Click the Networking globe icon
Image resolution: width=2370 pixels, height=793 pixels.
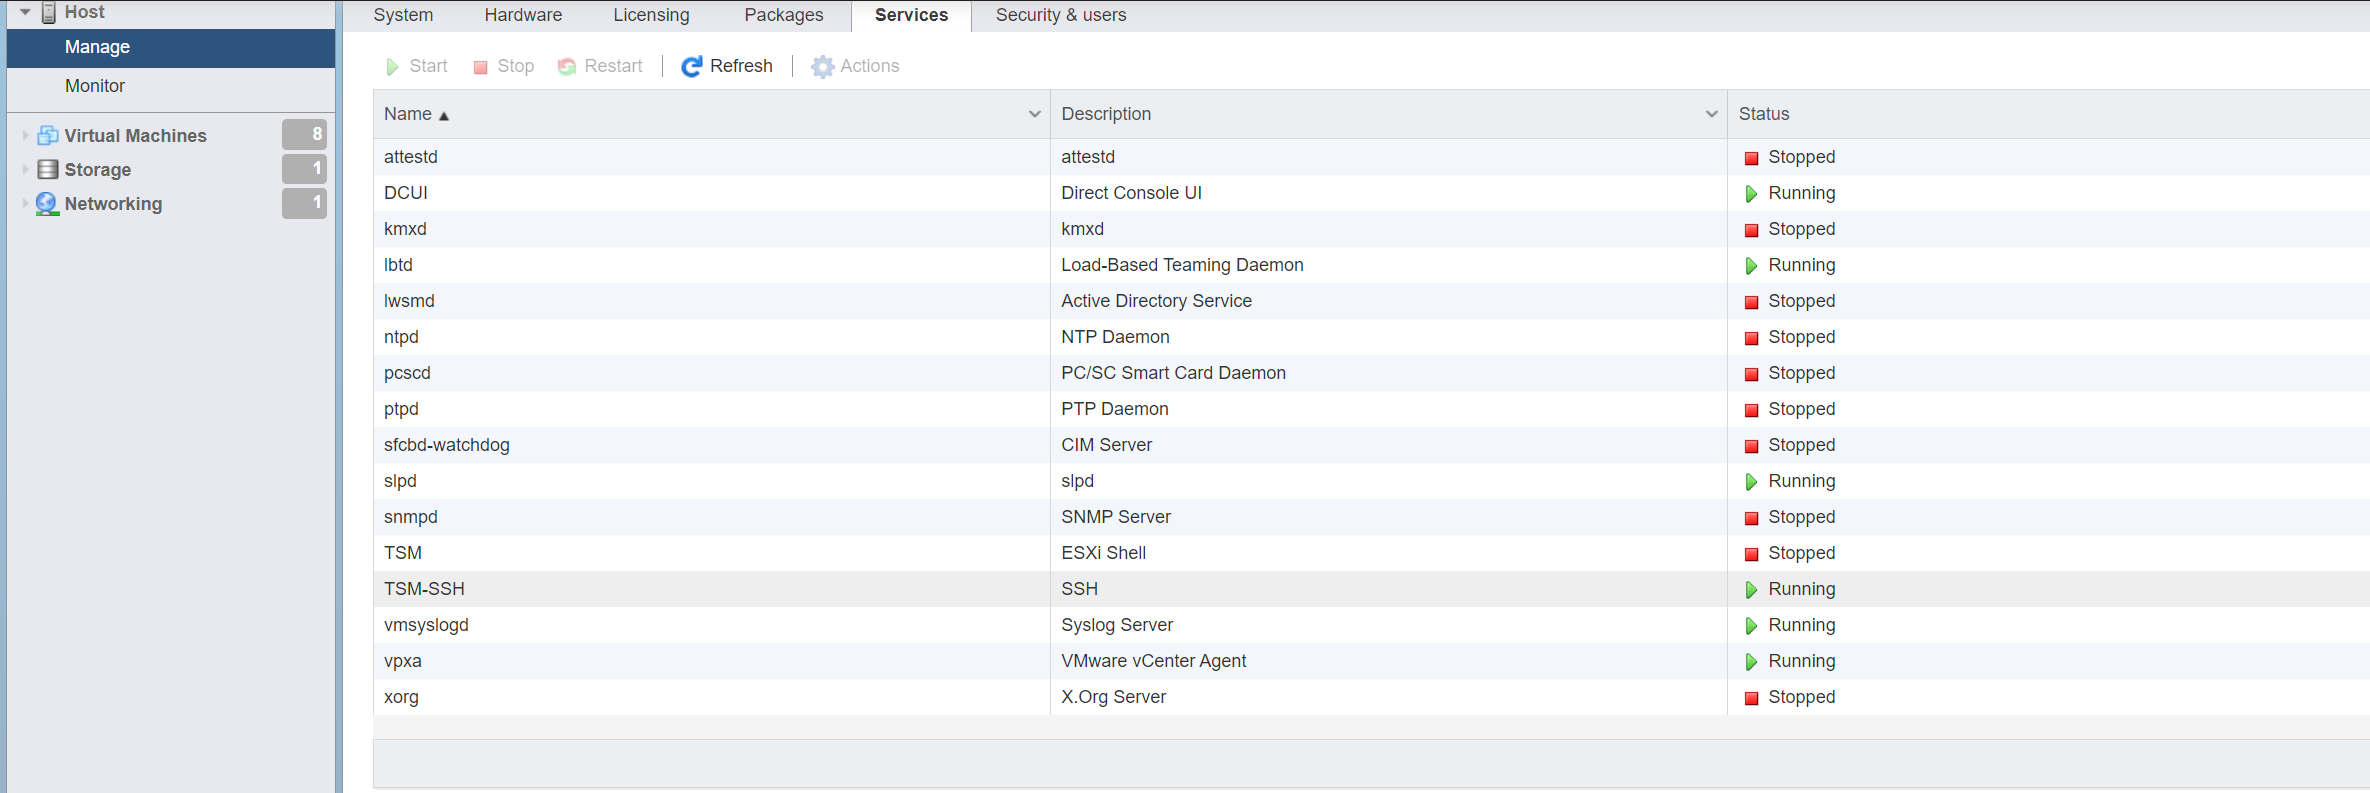[x=47, y=204]
